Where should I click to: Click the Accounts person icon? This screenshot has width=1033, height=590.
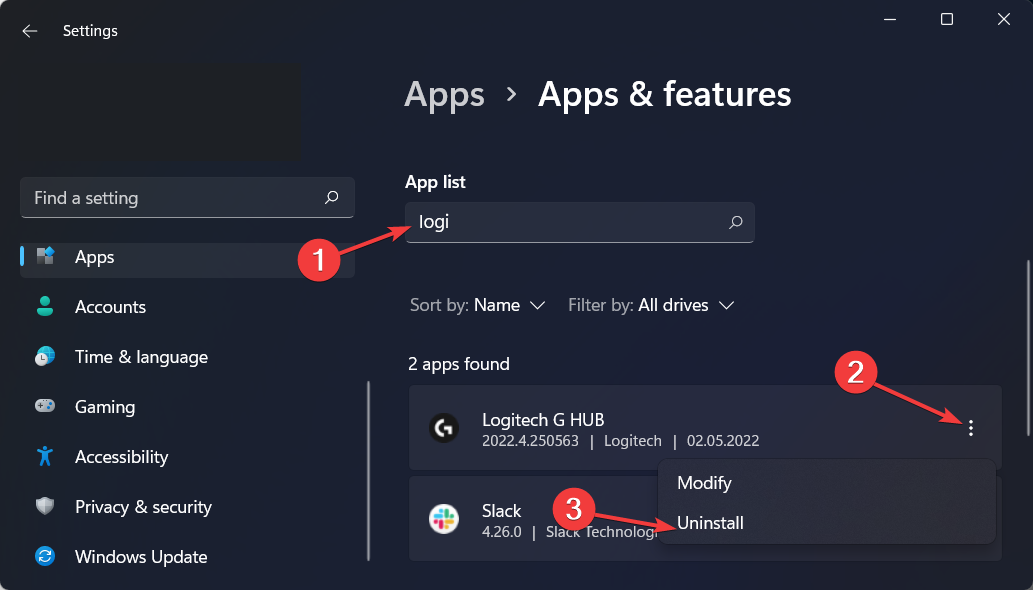(x=45, y=307)
